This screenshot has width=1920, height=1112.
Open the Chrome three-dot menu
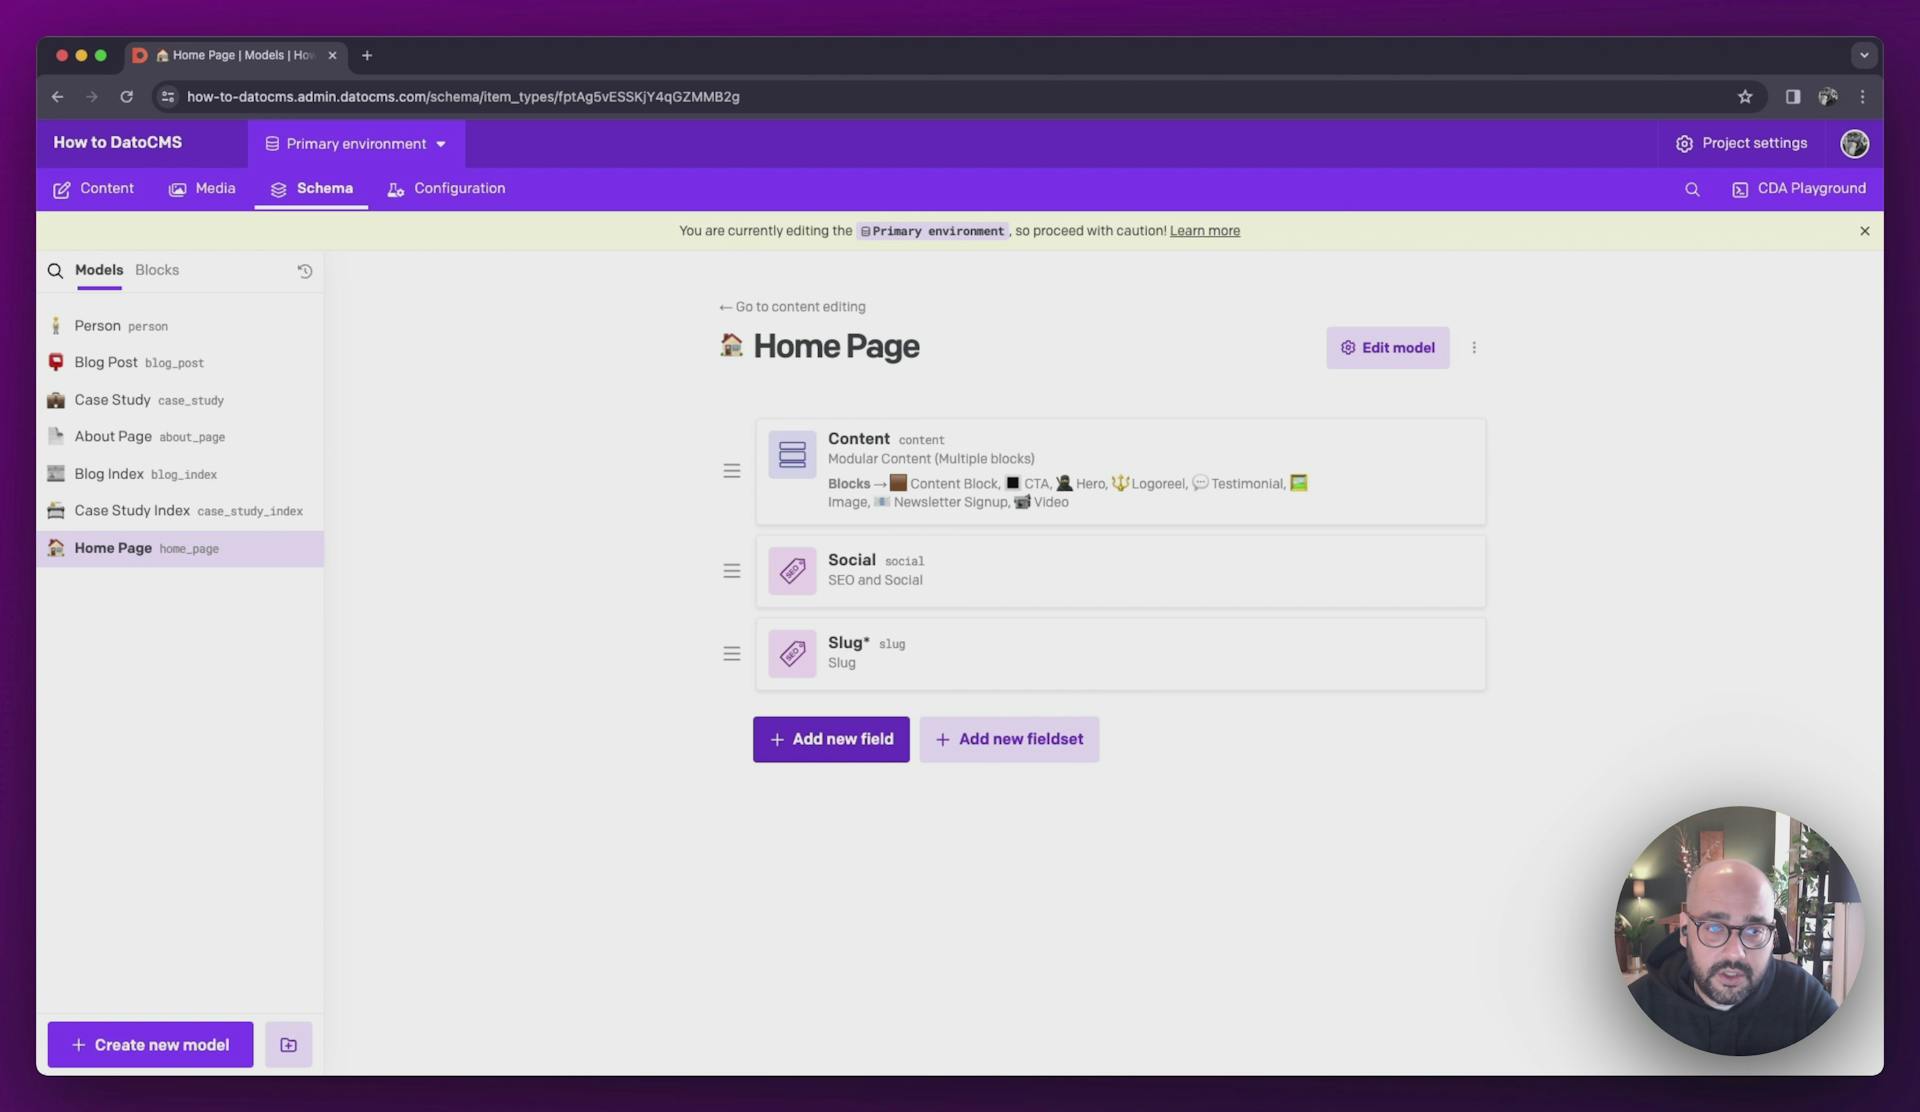(1862, 97)
